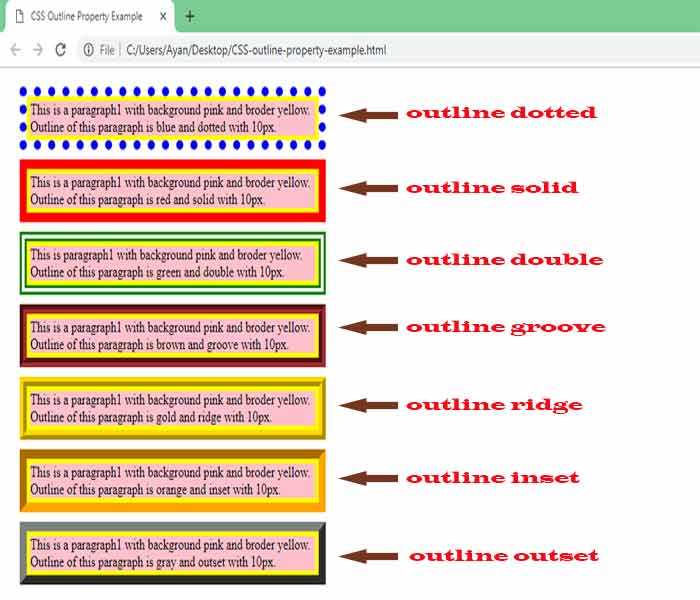The image size is (700, 600).
Task: Click the page icon on the tab
Action: 18,17
